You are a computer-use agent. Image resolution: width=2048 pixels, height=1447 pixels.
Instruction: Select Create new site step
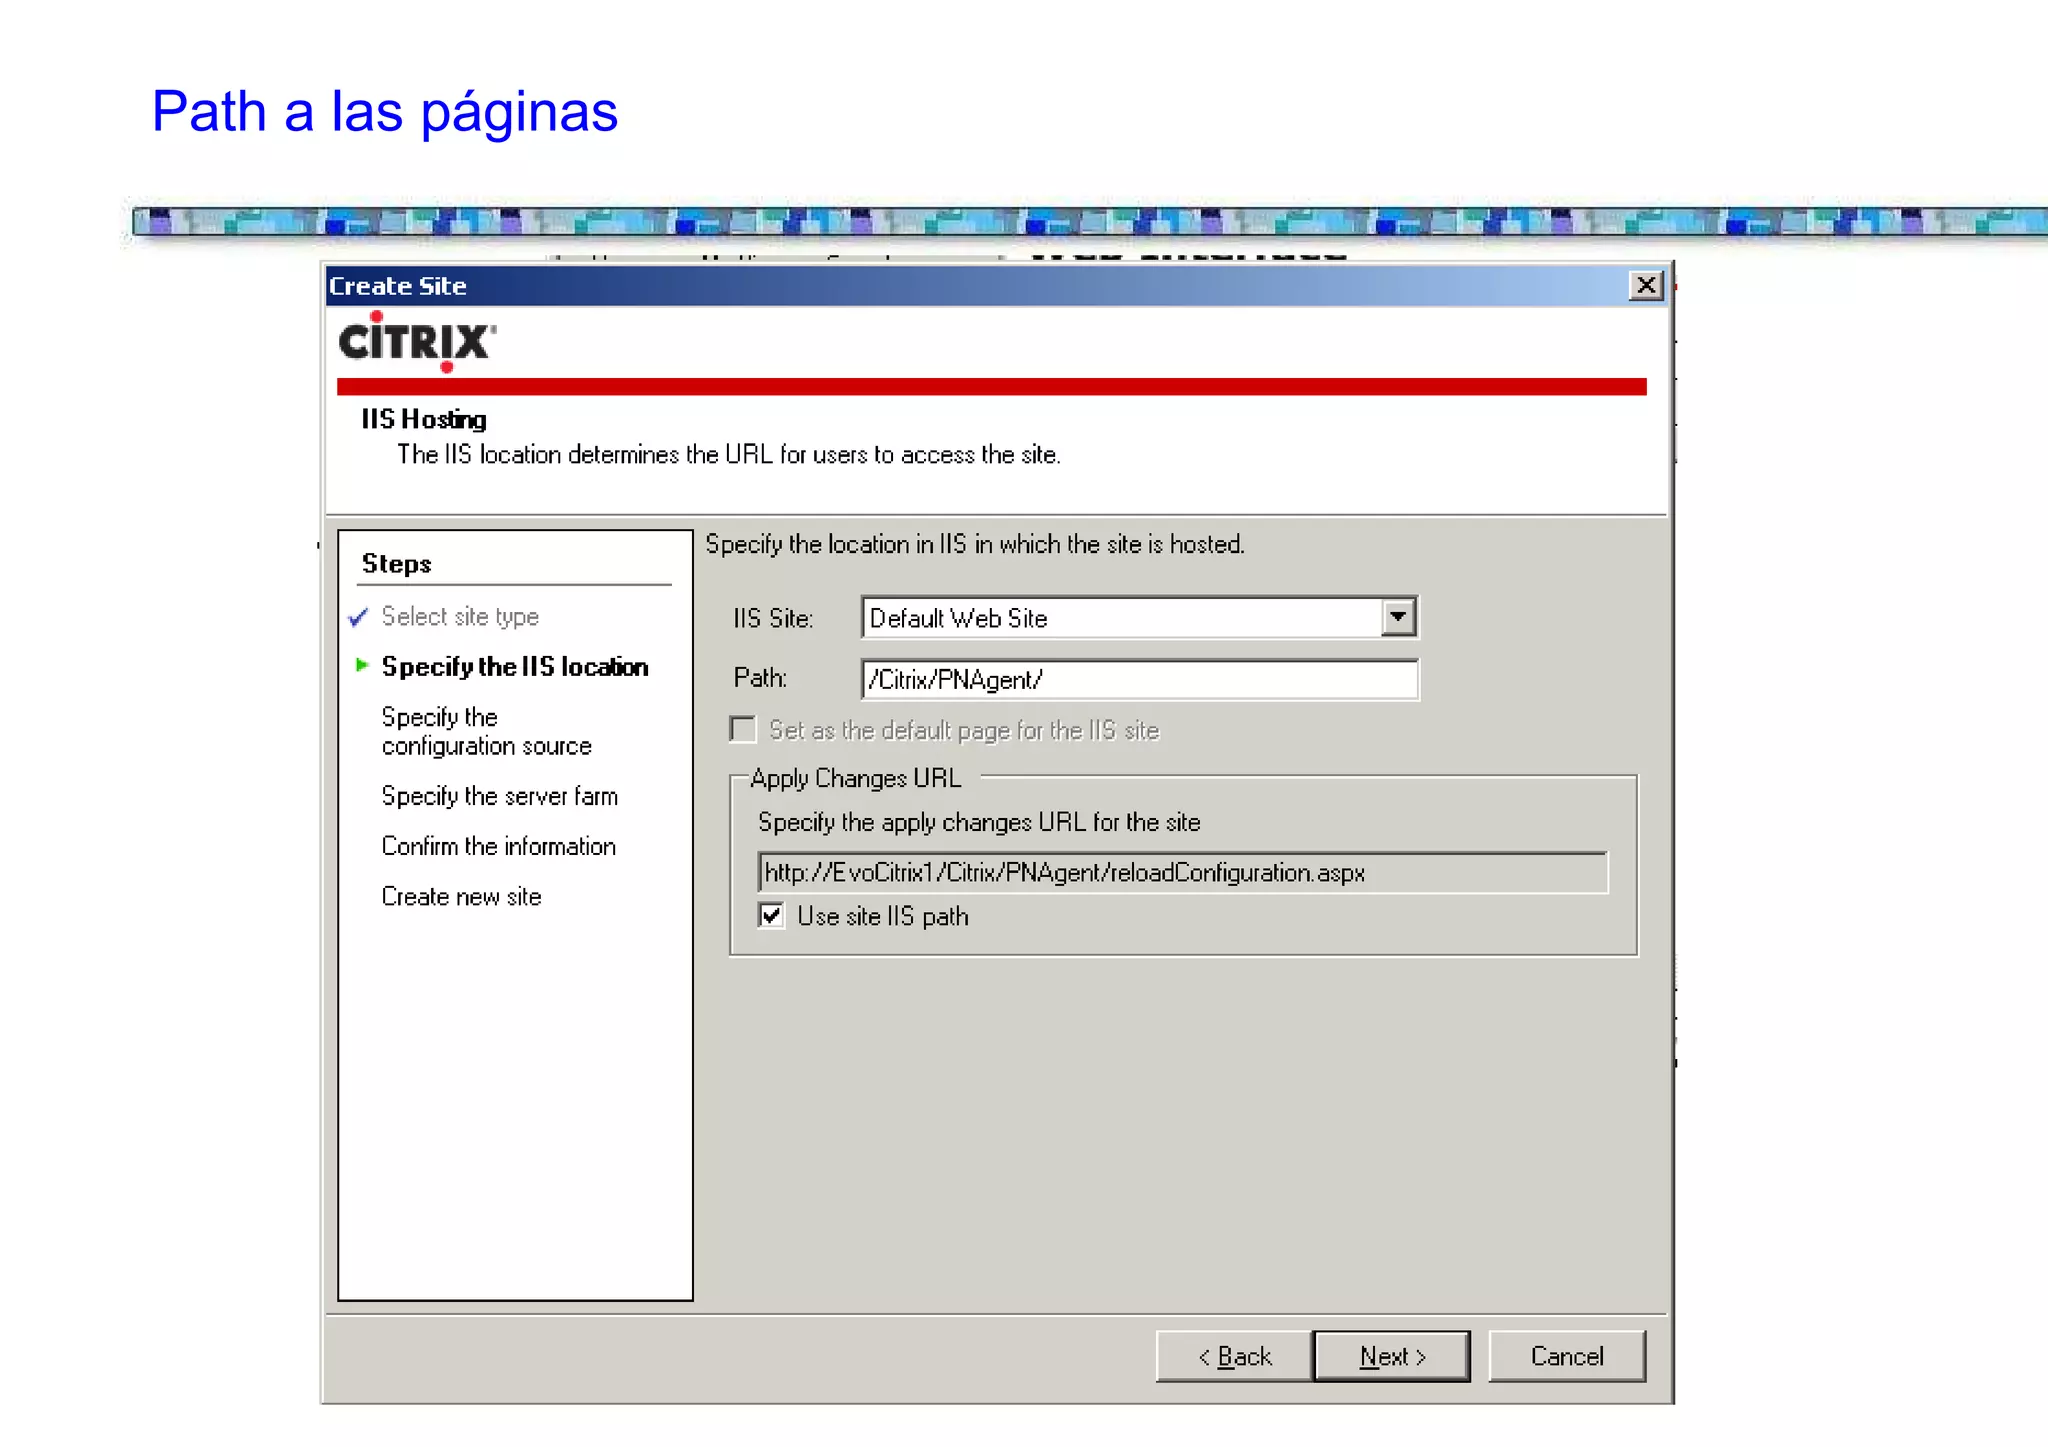461,897
